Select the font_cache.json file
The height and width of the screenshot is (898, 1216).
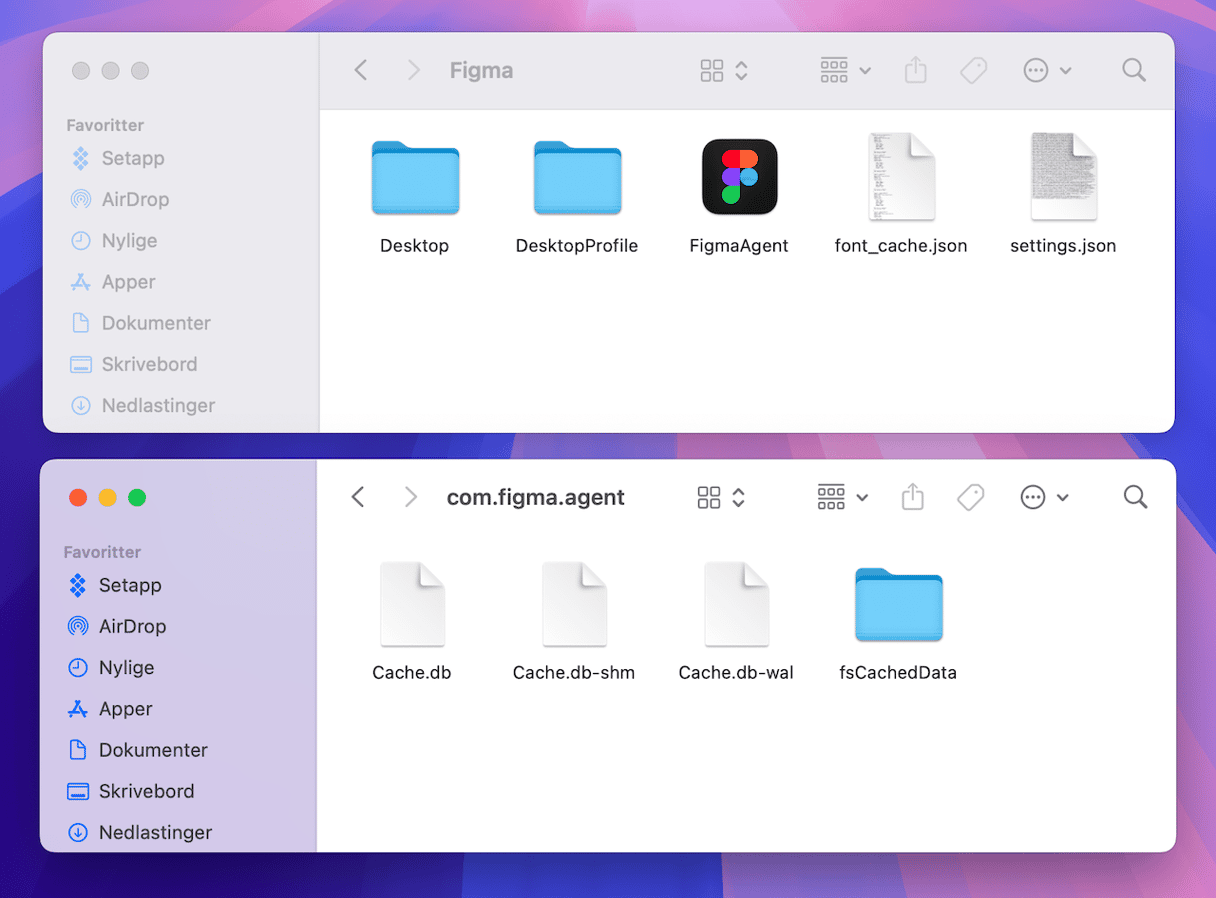(900, 177)
